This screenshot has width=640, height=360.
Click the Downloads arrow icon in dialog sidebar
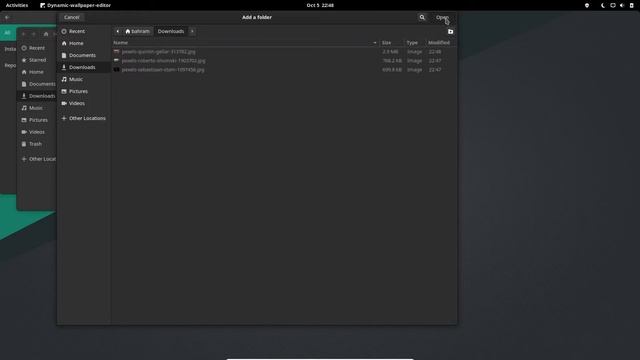(64, 67)
